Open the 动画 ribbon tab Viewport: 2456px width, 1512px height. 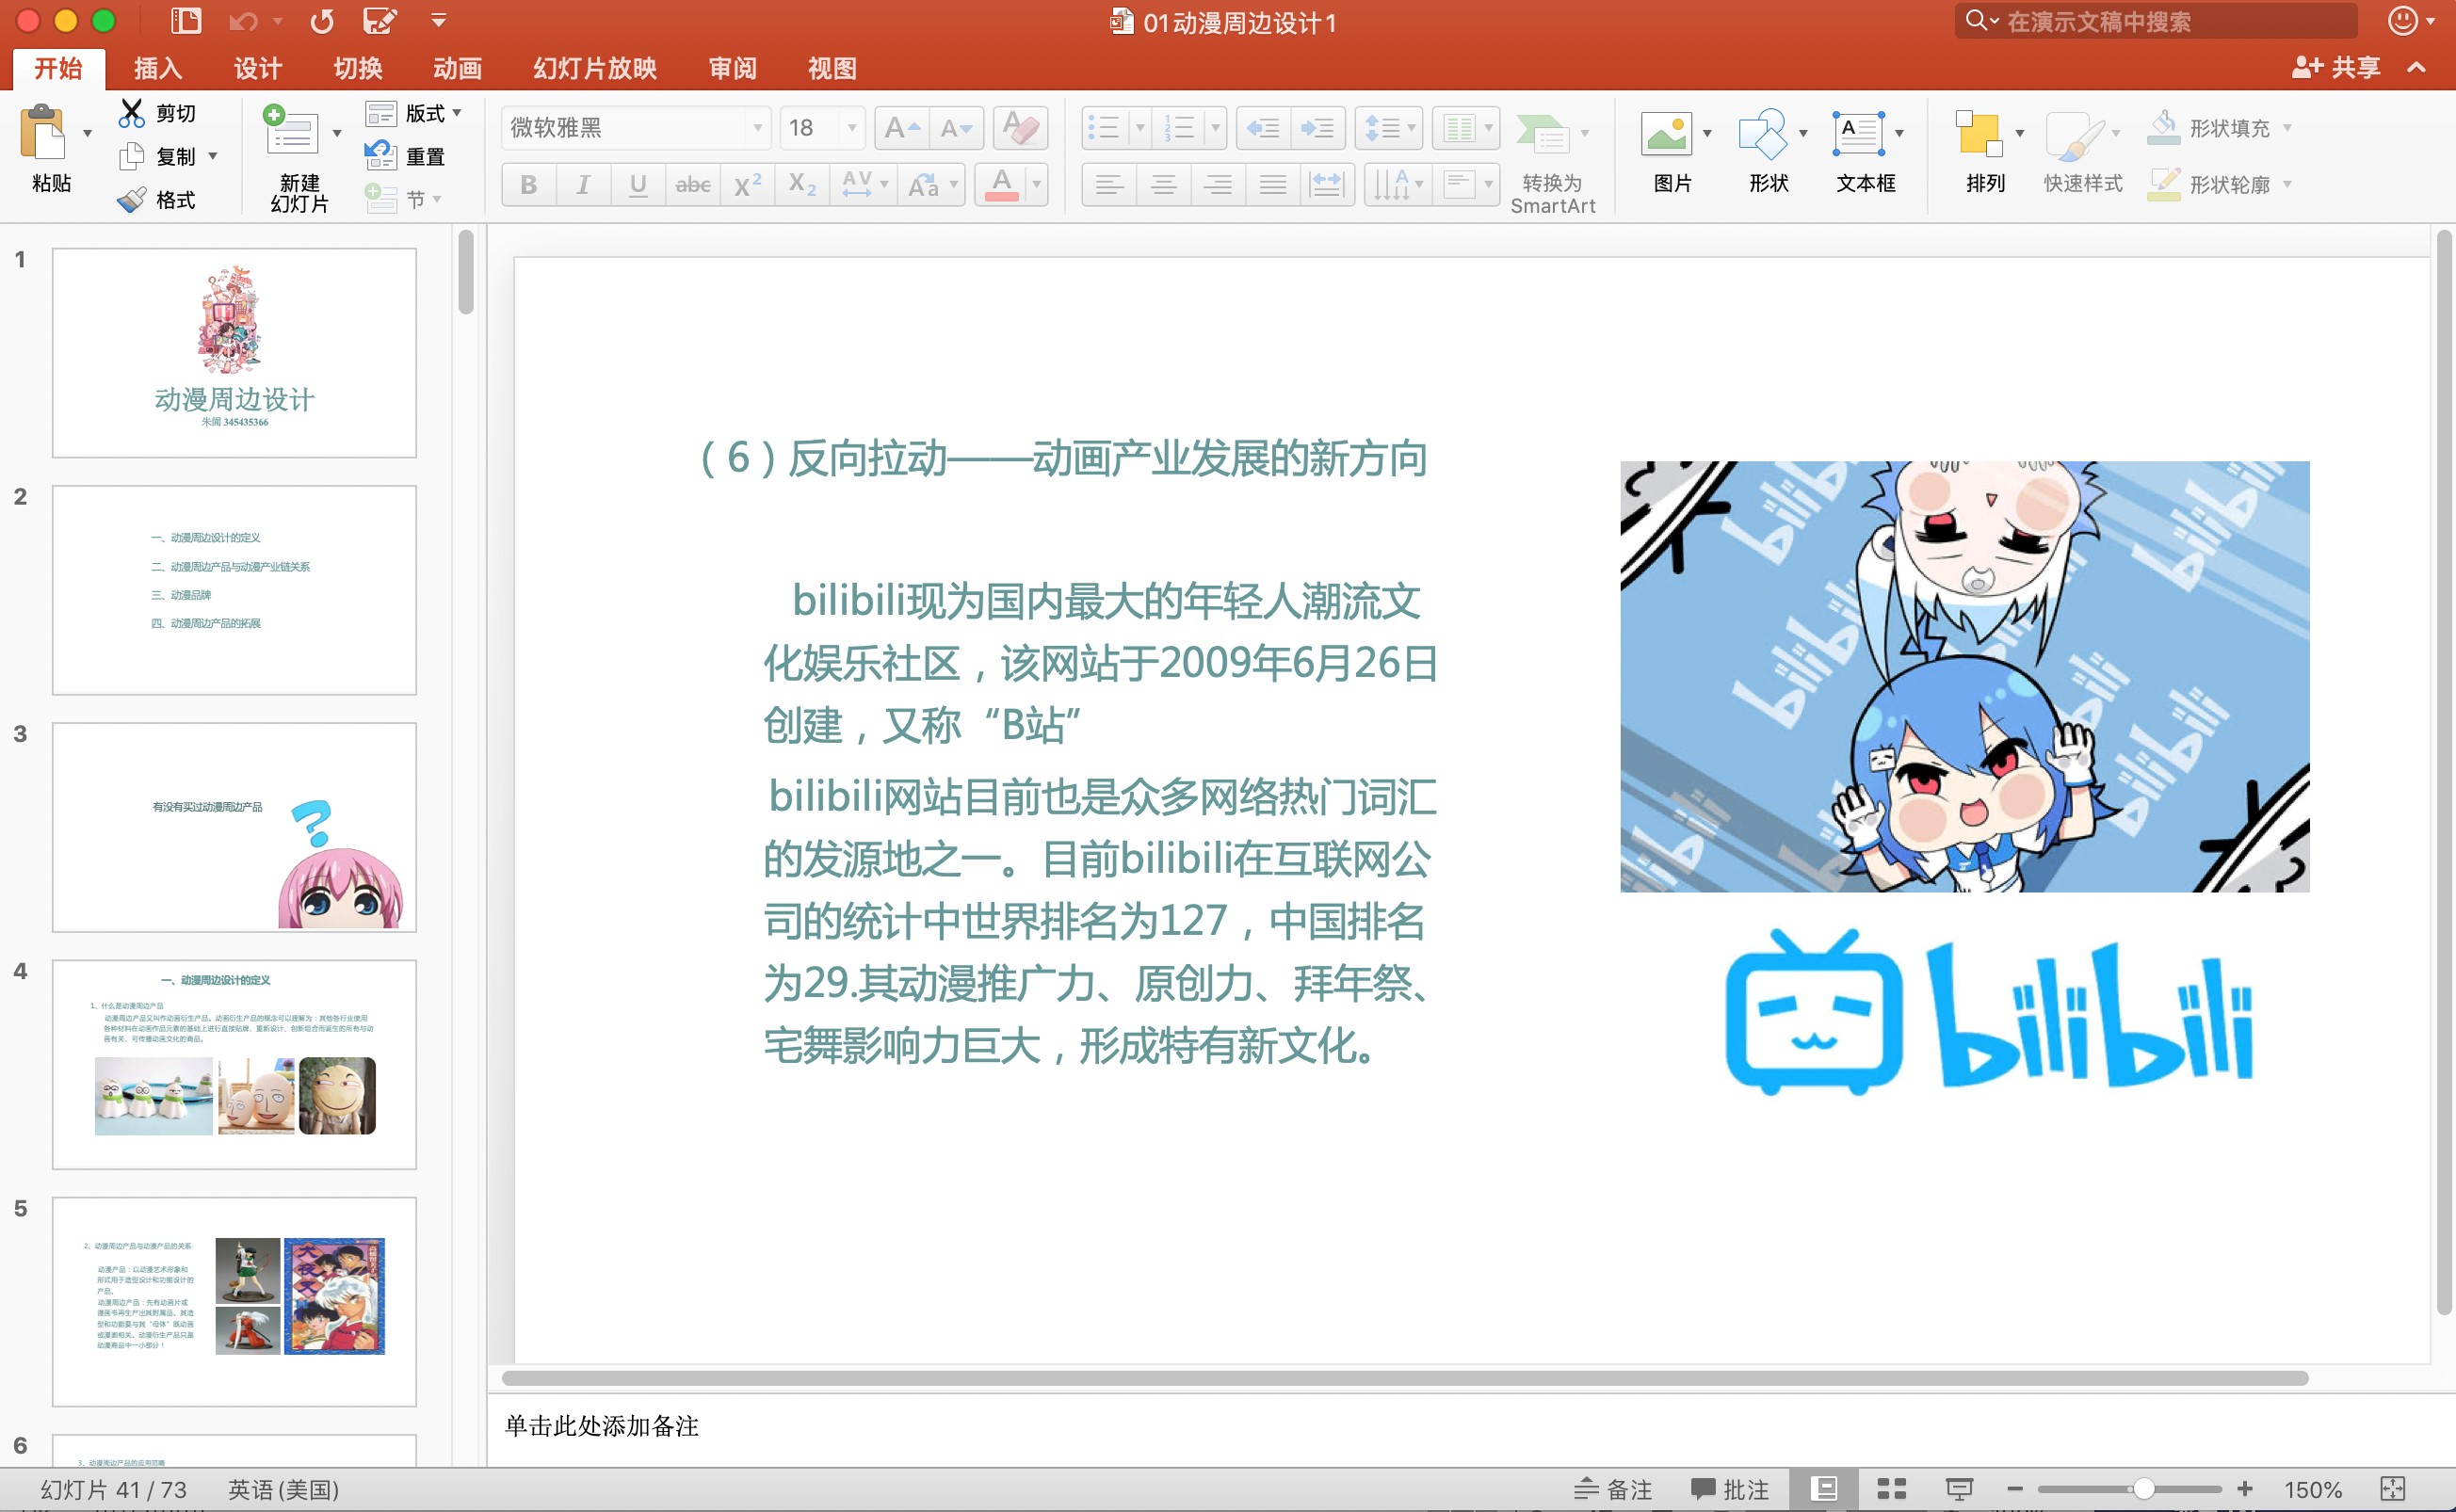tap(457, 68)
